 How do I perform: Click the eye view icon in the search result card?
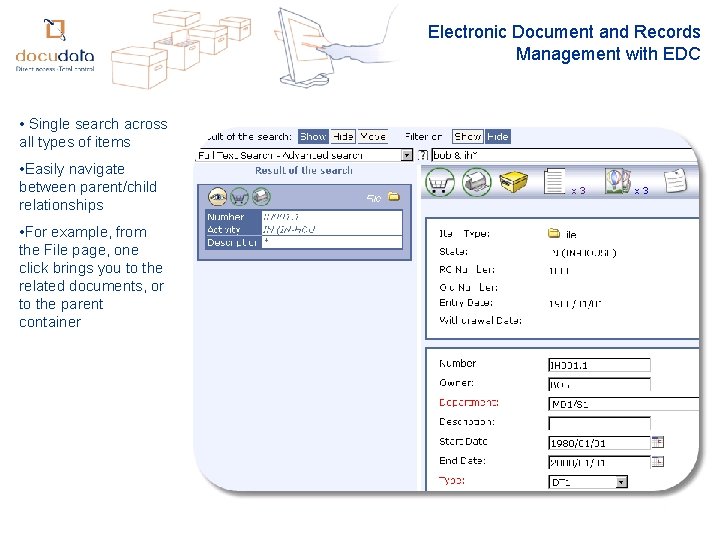click(217, 197)
